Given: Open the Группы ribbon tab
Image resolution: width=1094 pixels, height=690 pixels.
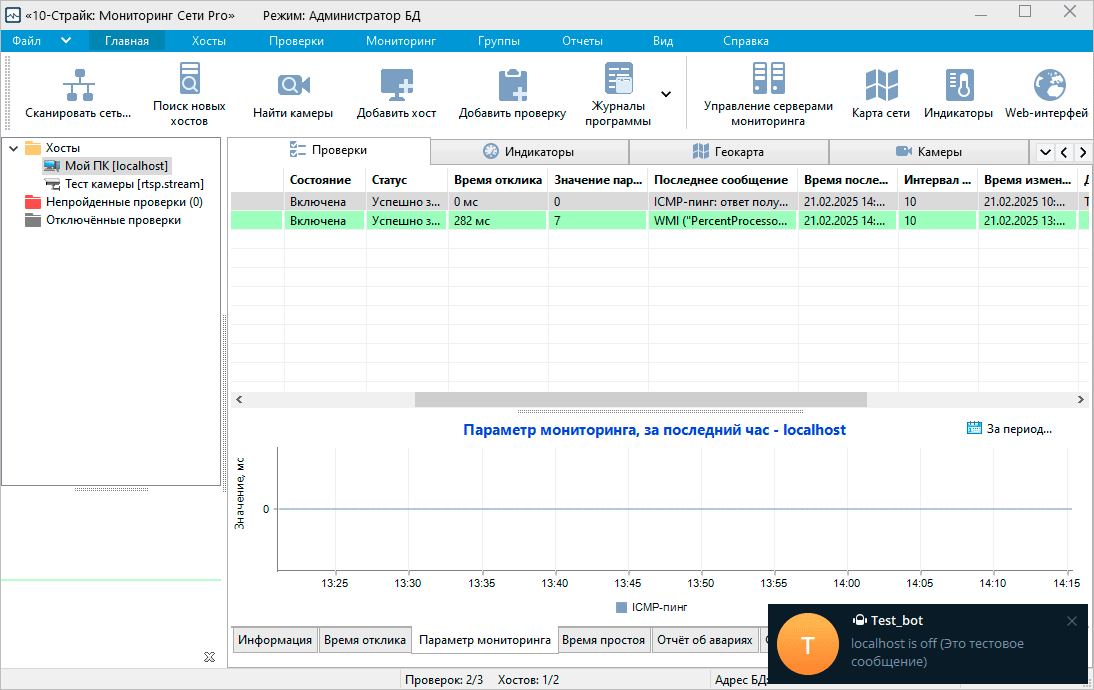Looking at the screenshot, I should point(498,40).
